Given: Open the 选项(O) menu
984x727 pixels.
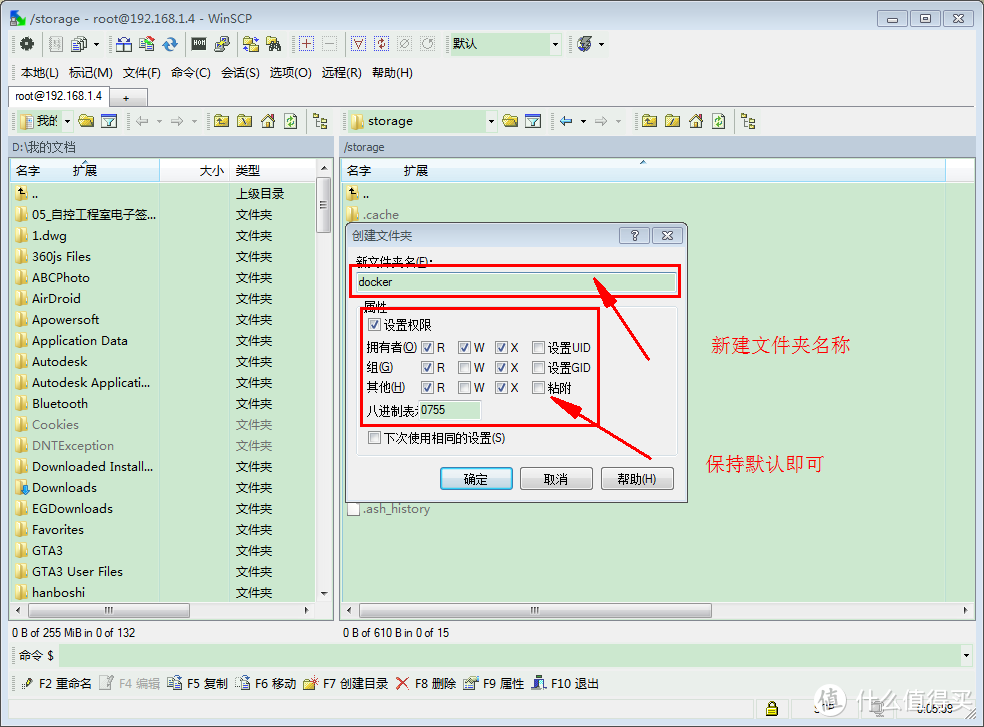Looking at the screenshot, I should (x=290, y=73).
